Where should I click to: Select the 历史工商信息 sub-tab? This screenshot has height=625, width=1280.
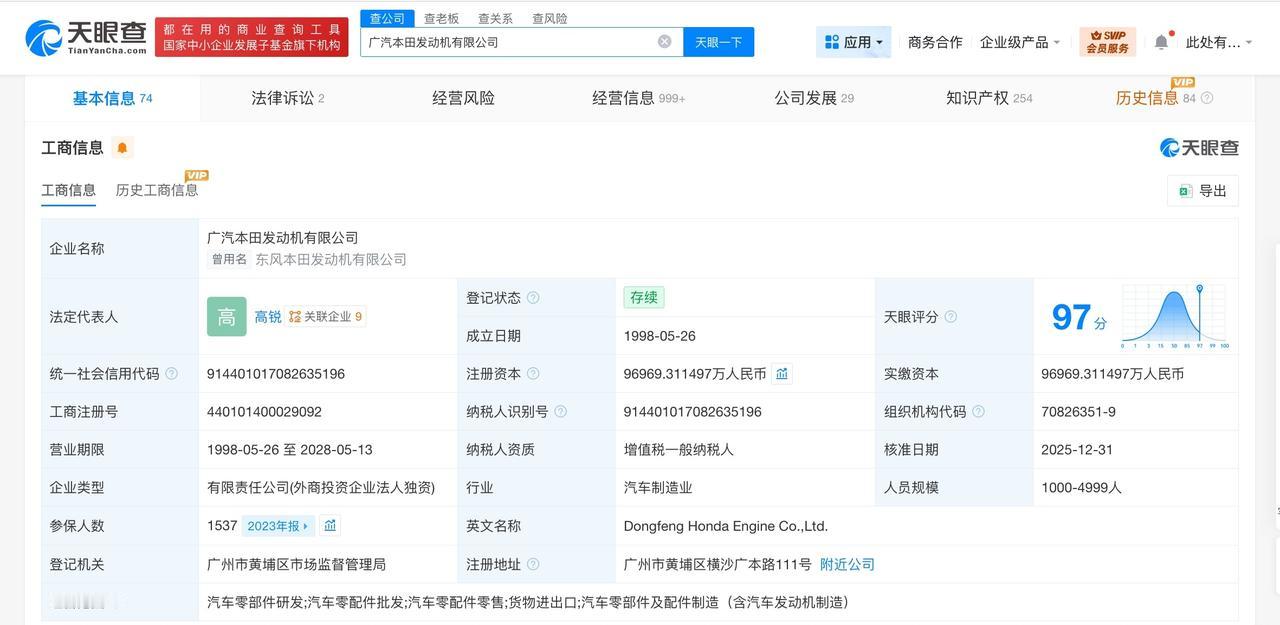tap(157, 190)
